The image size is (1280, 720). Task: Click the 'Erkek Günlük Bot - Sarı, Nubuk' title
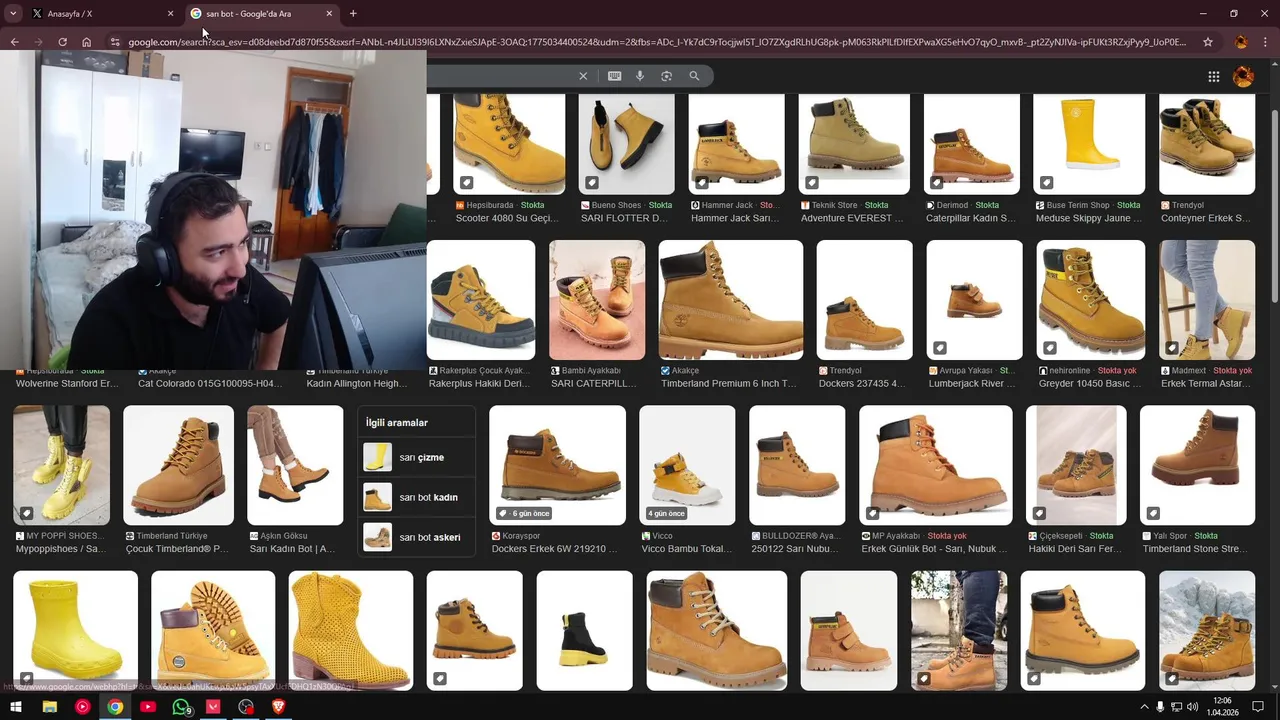934,549
